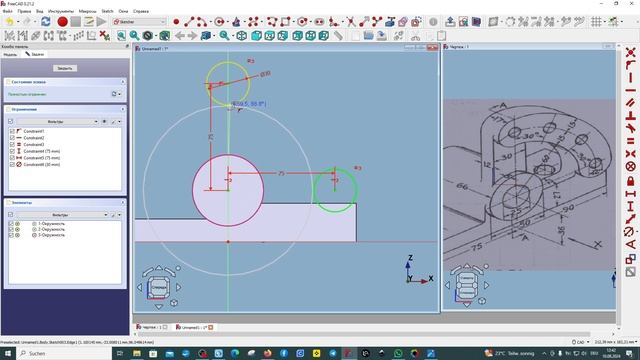Click the red macro record button

pos(62,22)
